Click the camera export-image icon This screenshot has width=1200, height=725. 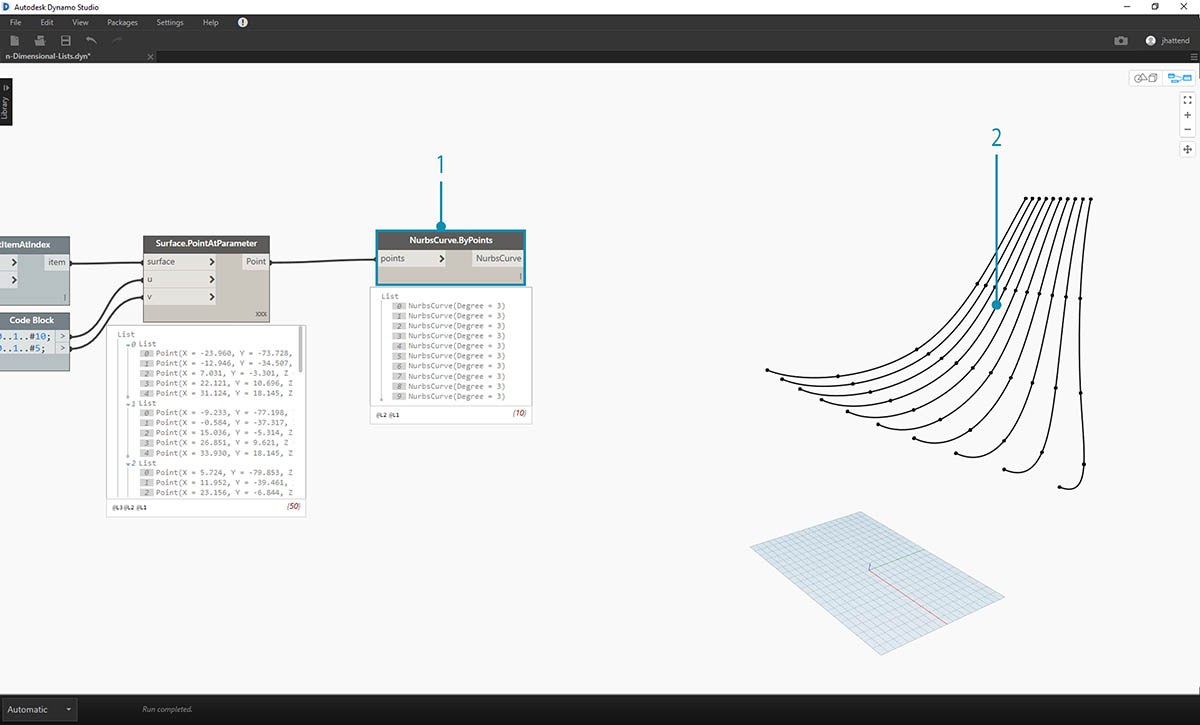pyautogui.click(x=1121, y=40)
